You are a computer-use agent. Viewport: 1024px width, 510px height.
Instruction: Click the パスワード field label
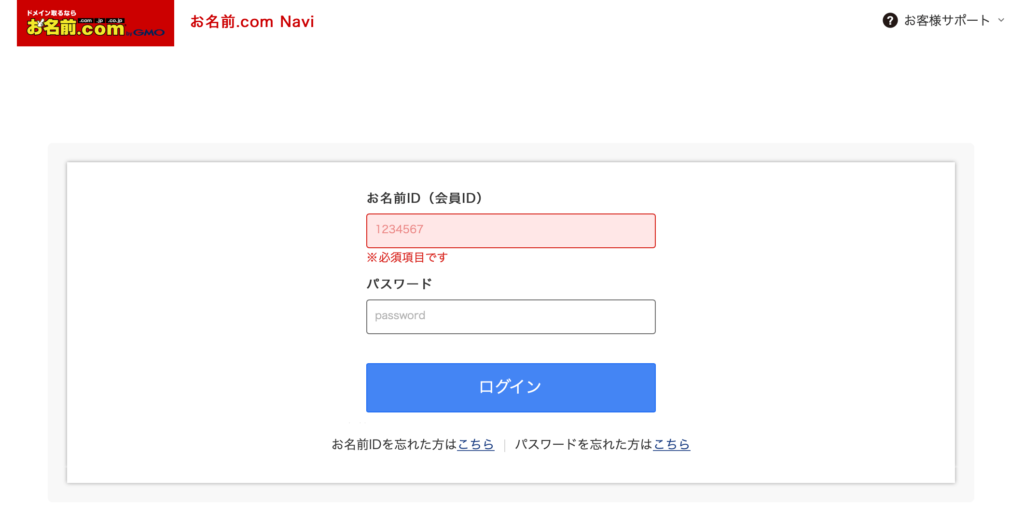click(399, 284)
